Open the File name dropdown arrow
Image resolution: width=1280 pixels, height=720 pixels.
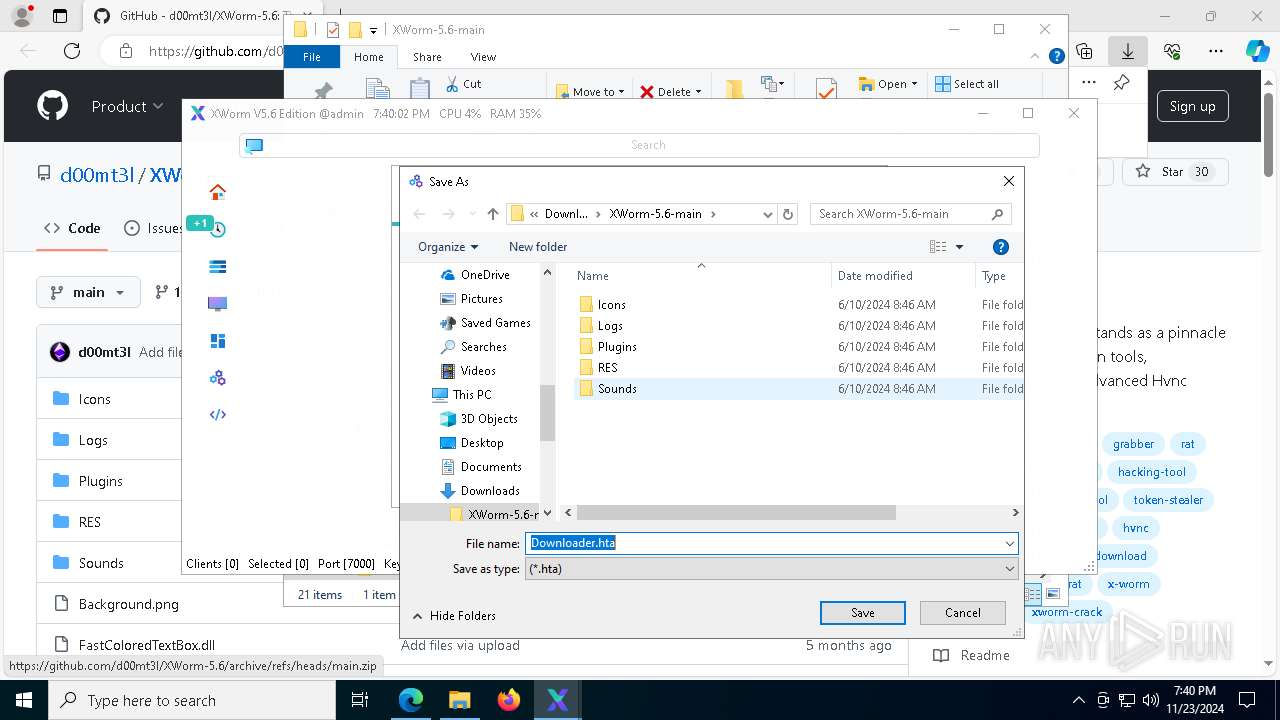coord(1009,543)
